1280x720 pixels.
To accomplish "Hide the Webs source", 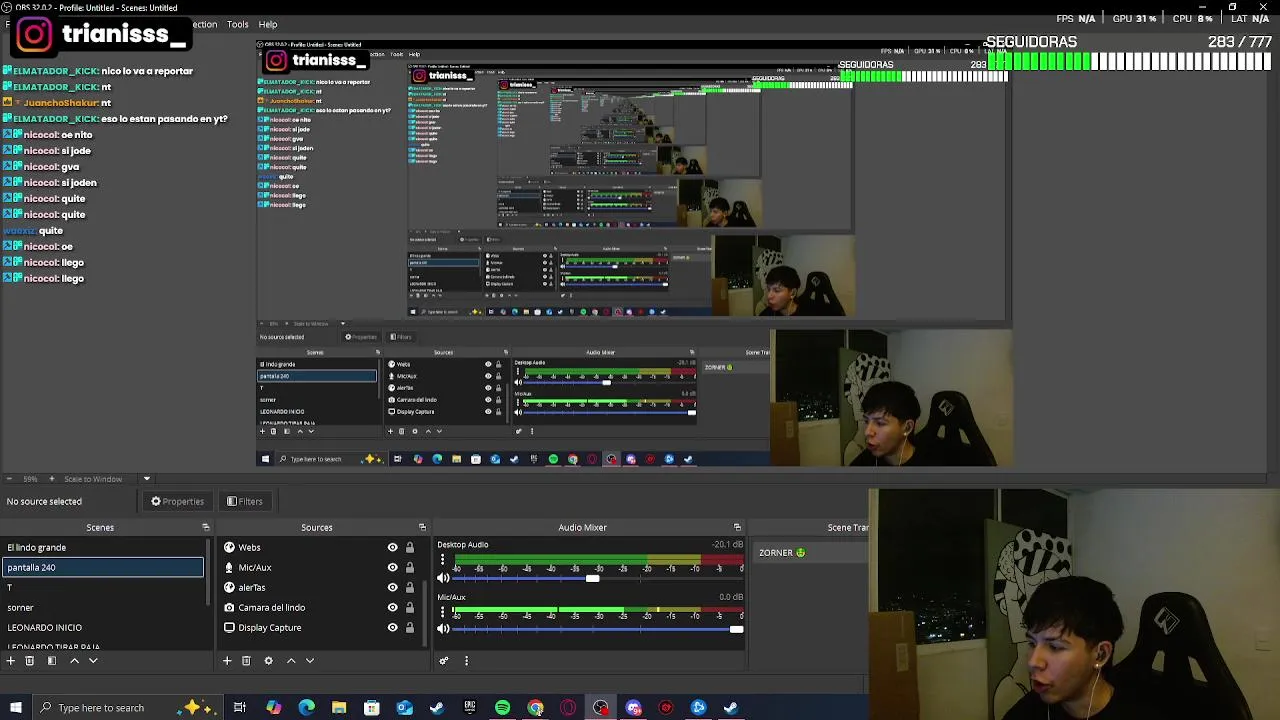I will pyautogui.click(x=392, y=548).
